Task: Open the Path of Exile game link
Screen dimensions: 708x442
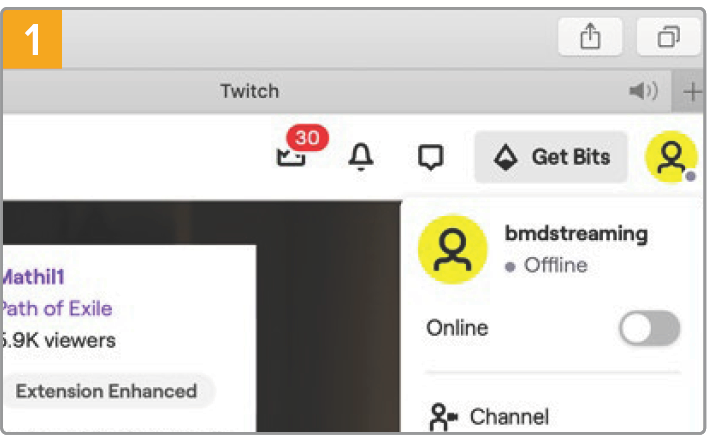Action: [56, 309]
